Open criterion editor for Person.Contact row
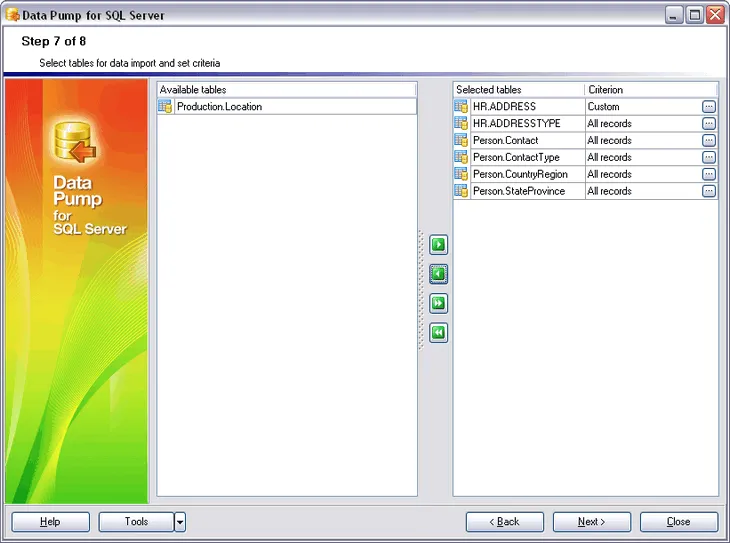Image resolution: width=730 pixels, height=543 pixels. (709, 140)
